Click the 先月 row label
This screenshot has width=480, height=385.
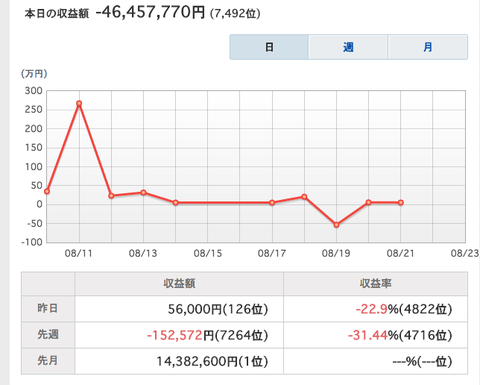click(x=48, y=361)
